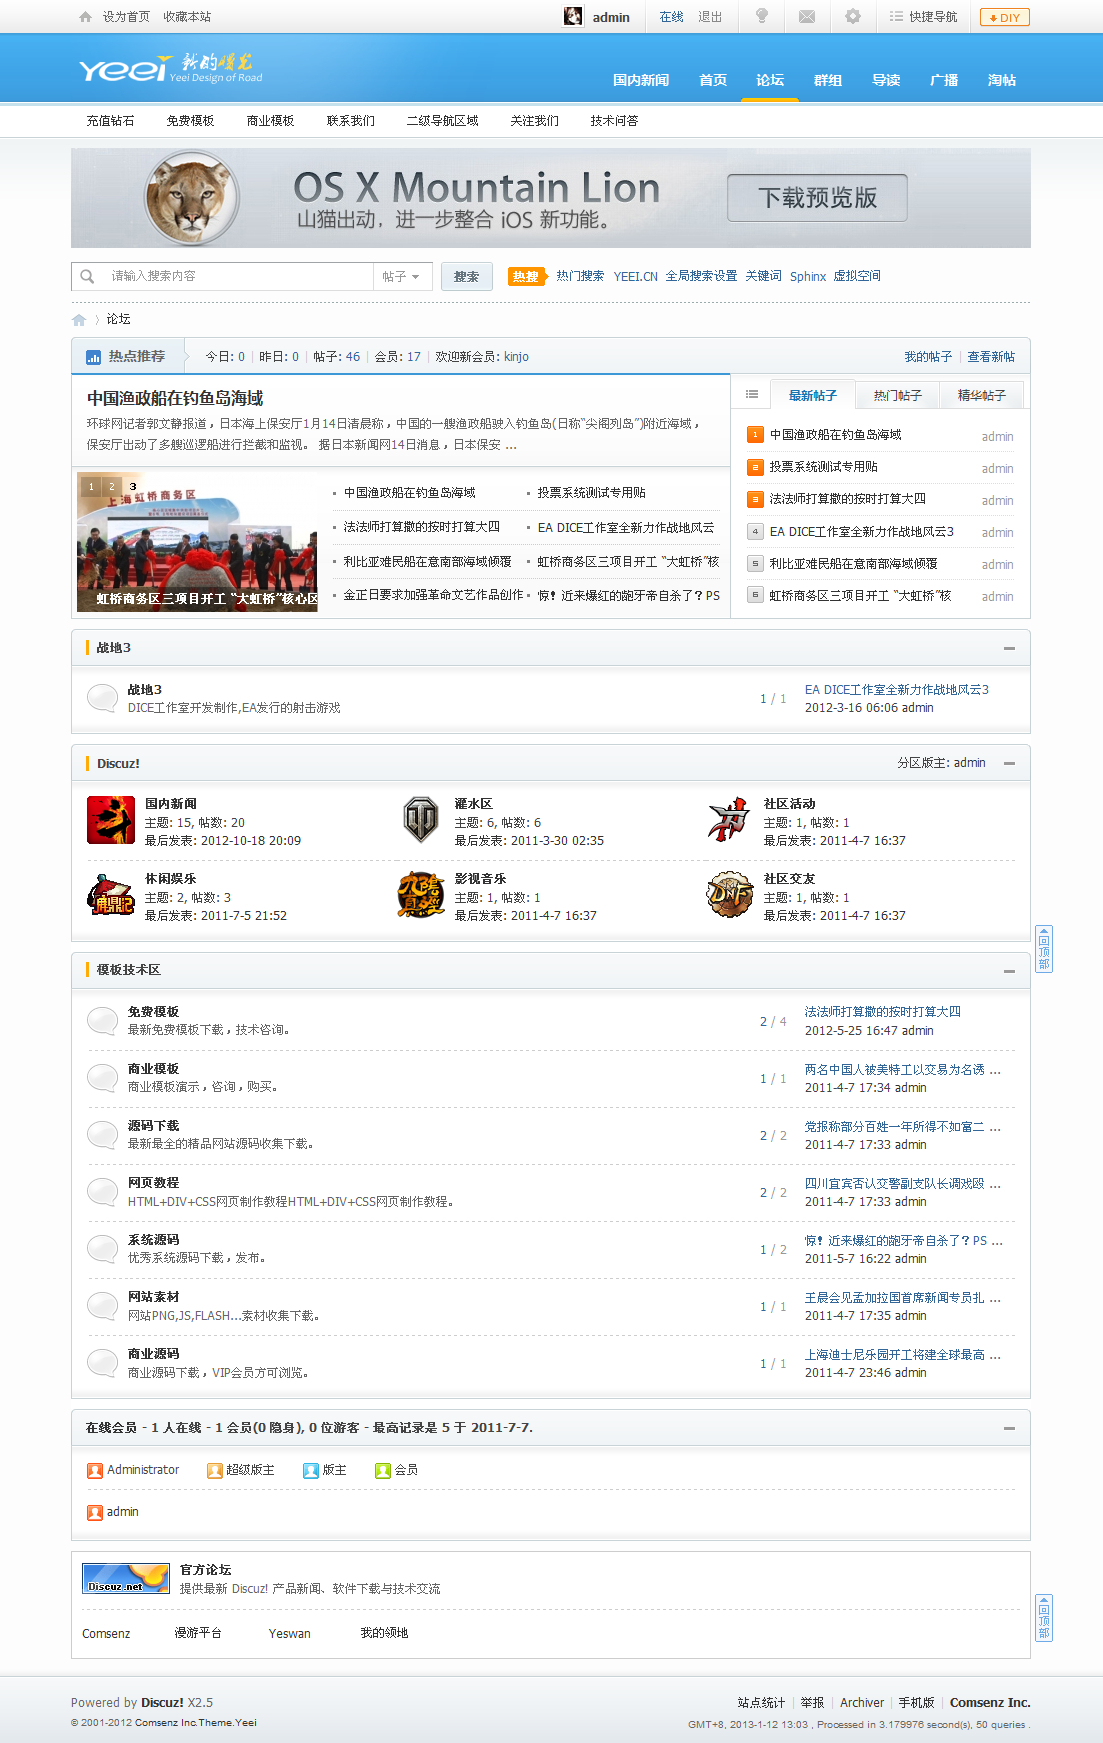Open the 免费模板 sub-navigation link
This screenshot has width=1103, height=1743.
pyautogui.click(x=191, y=121)
